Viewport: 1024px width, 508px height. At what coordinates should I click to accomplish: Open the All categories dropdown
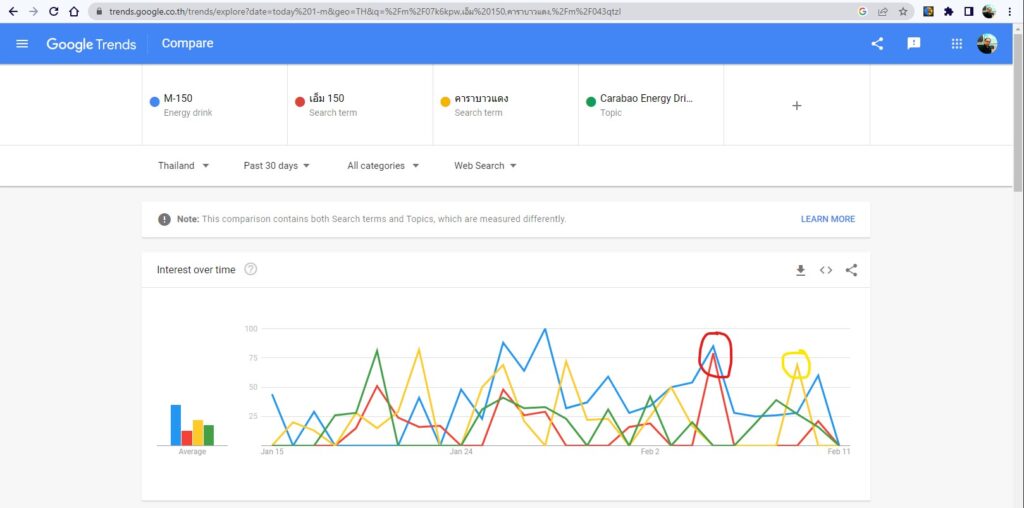coord(383,166)
